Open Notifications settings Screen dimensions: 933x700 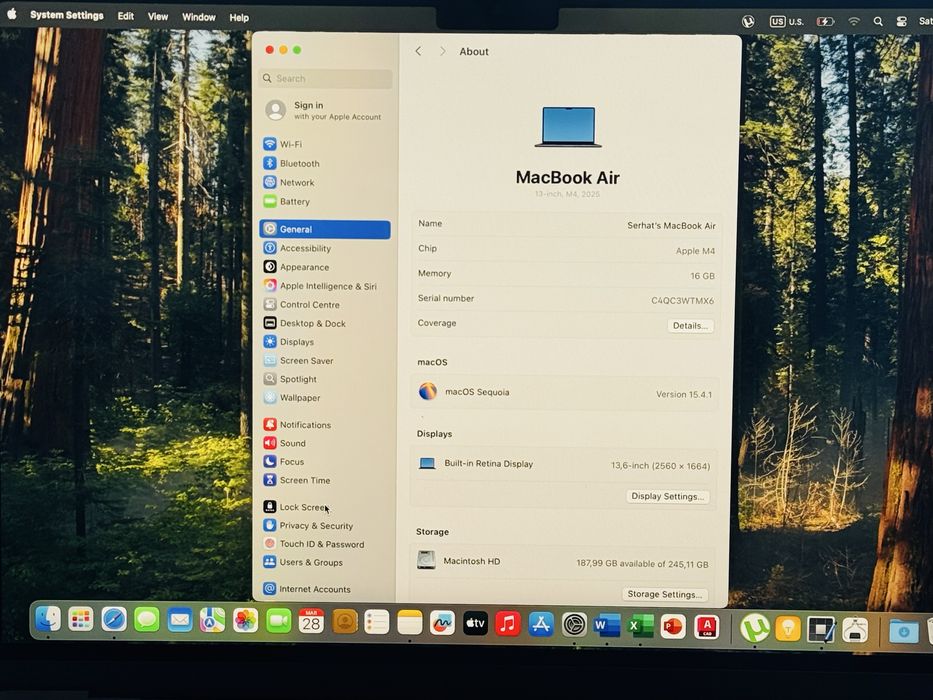pyautogui.click(x=305, y=424)
